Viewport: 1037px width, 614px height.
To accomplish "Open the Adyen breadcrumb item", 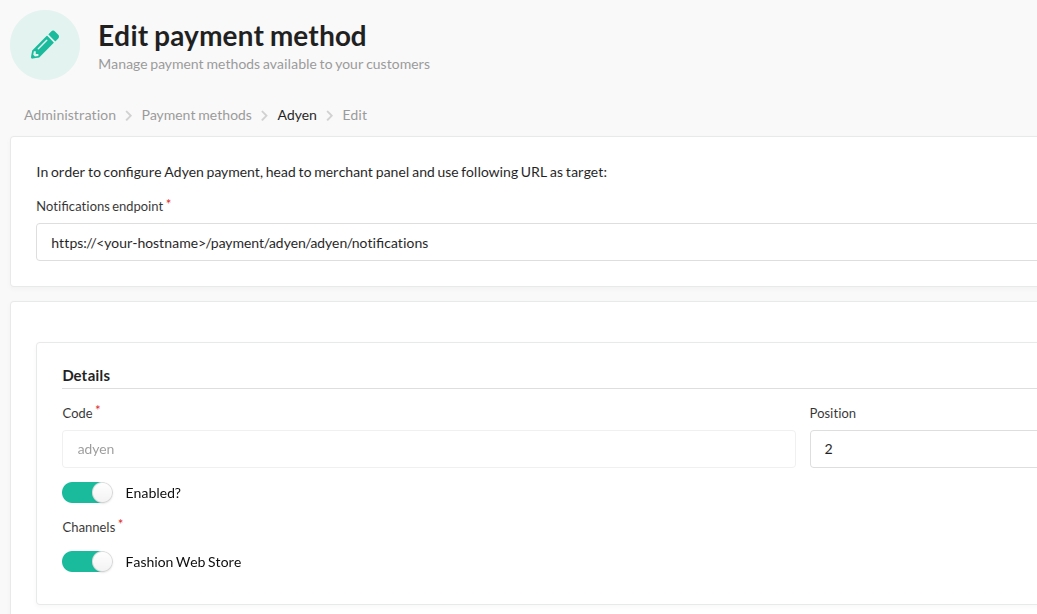I will point(297,116).
